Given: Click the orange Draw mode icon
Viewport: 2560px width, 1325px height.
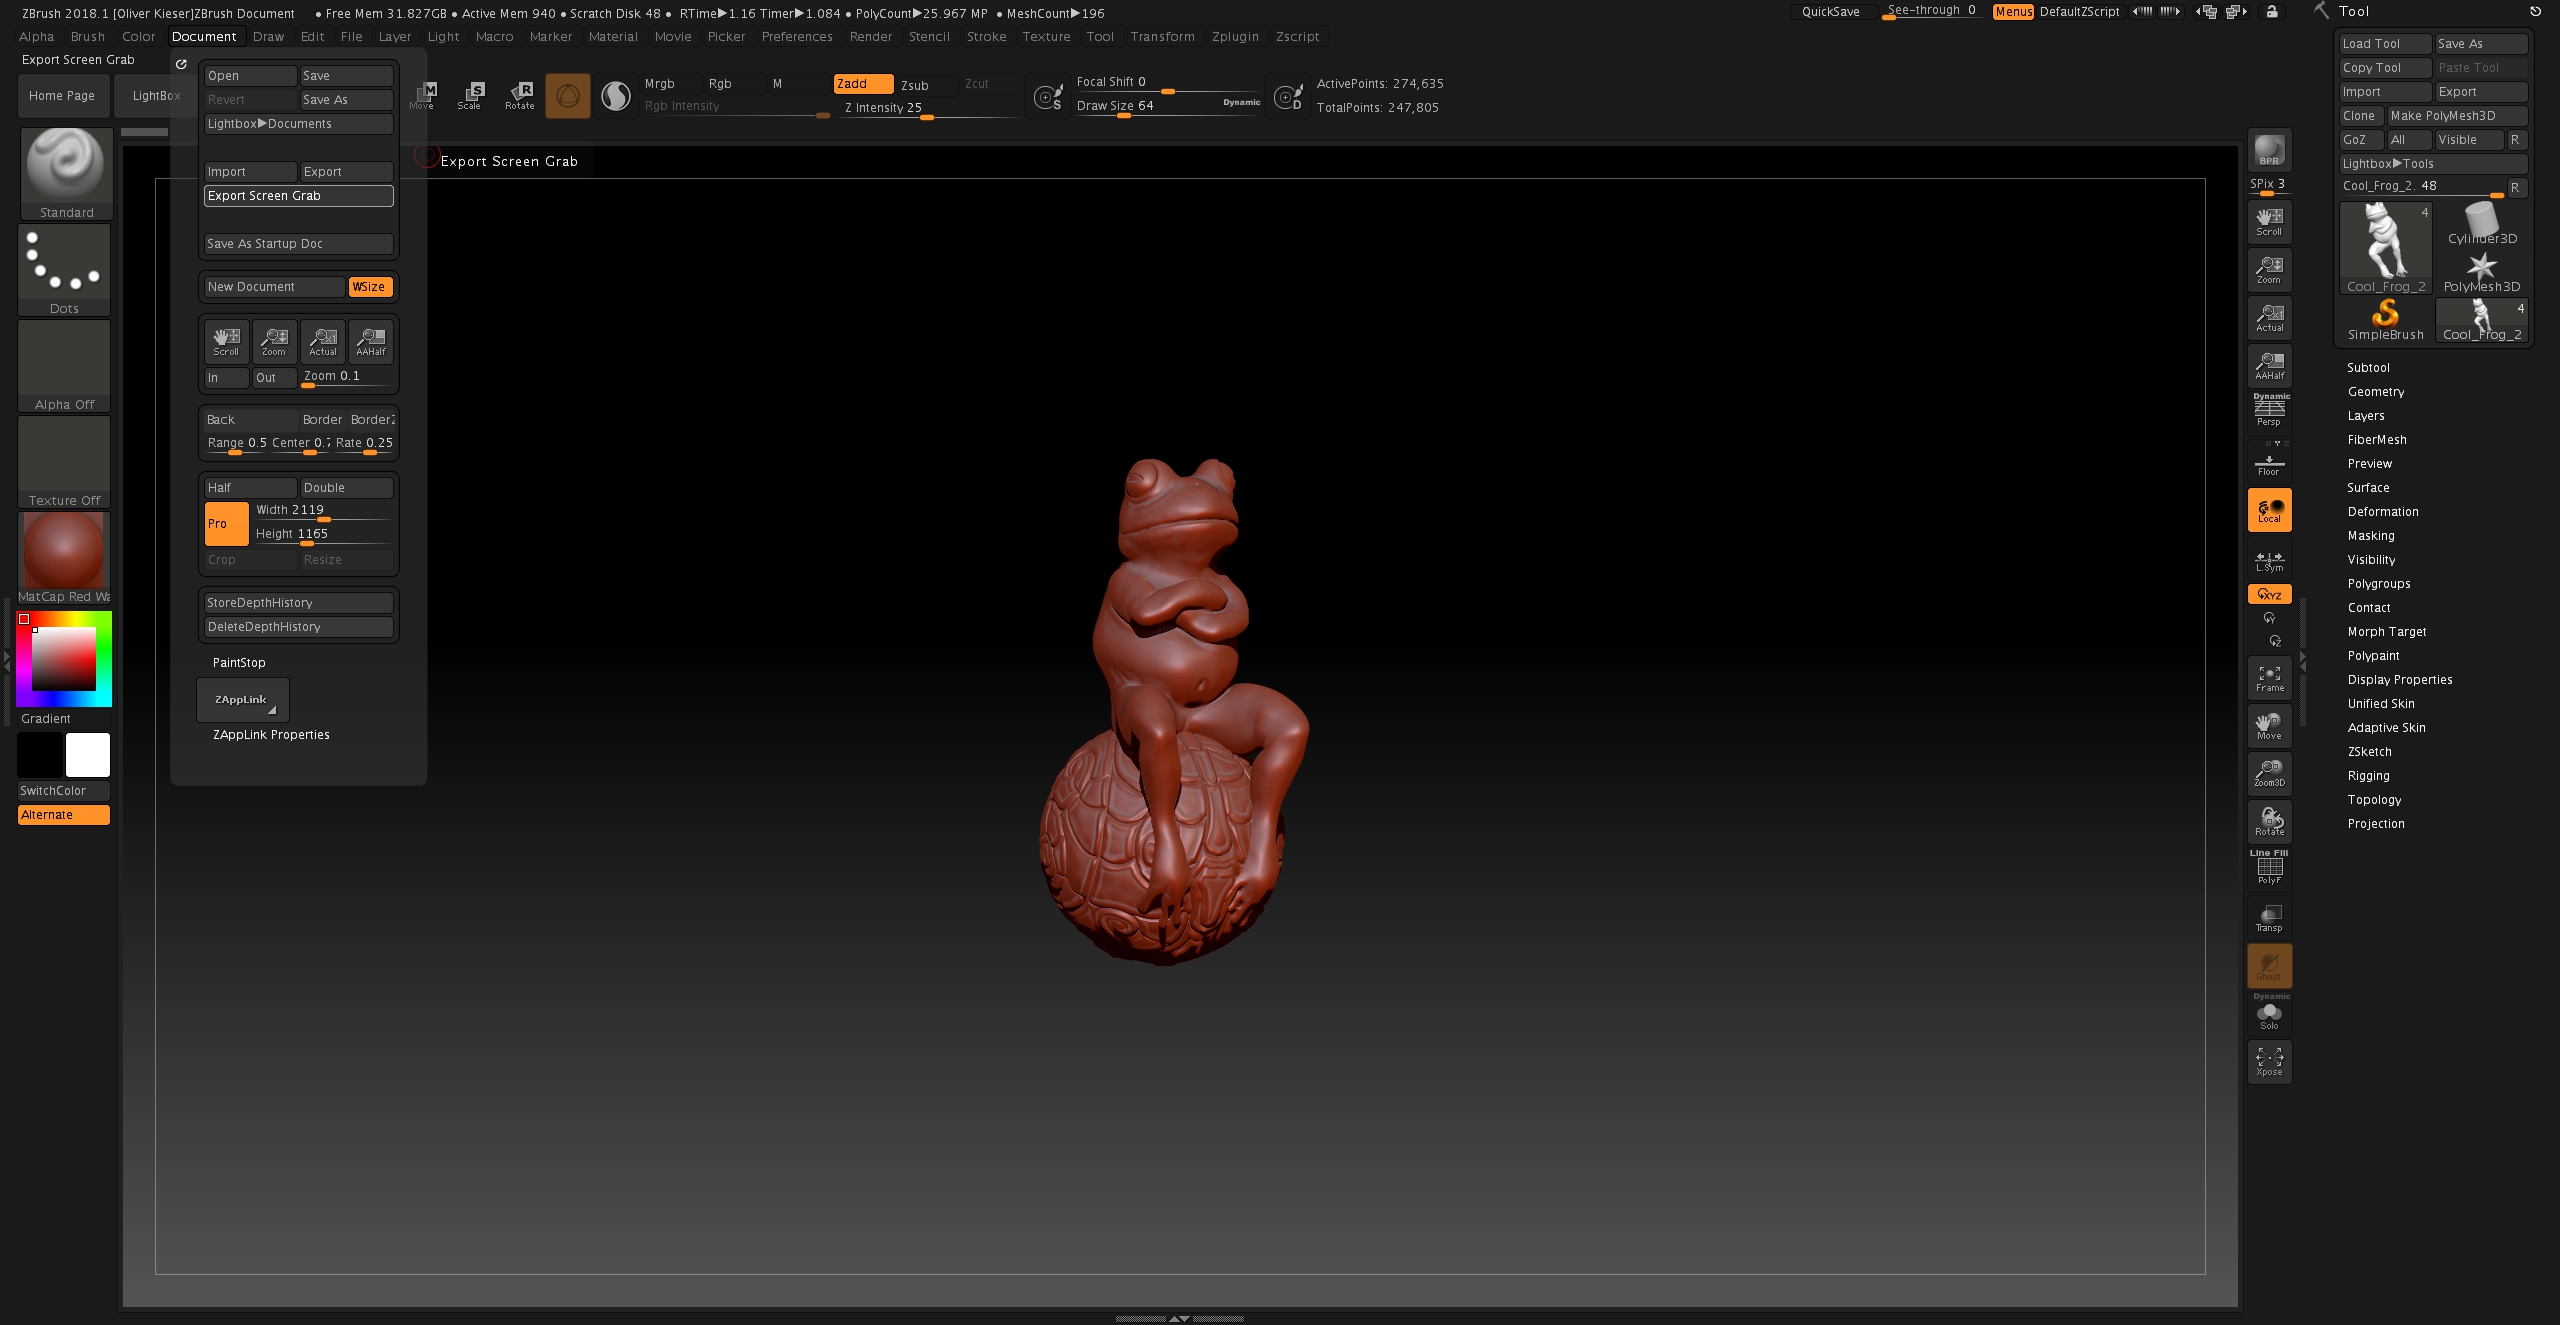Looking at the screenshot, I should [x=567, y=96].
